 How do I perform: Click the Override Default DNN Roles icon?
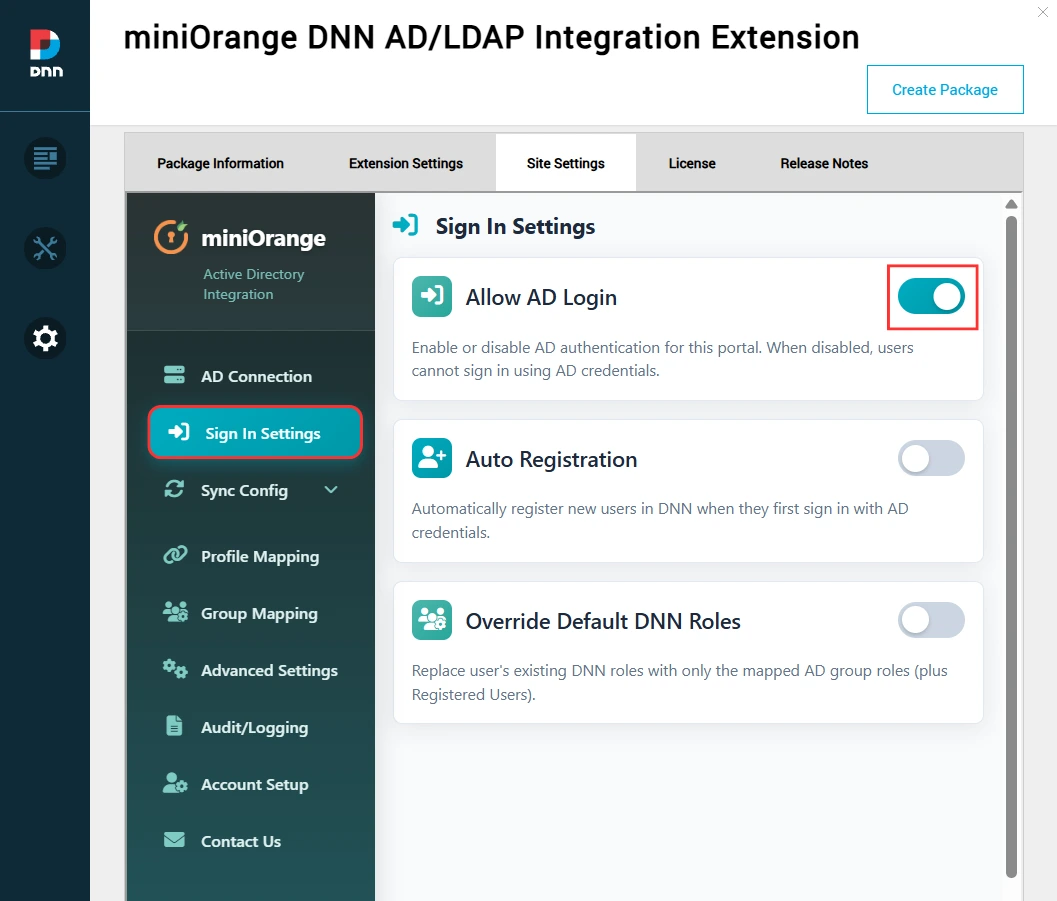[x=432, y=620]
